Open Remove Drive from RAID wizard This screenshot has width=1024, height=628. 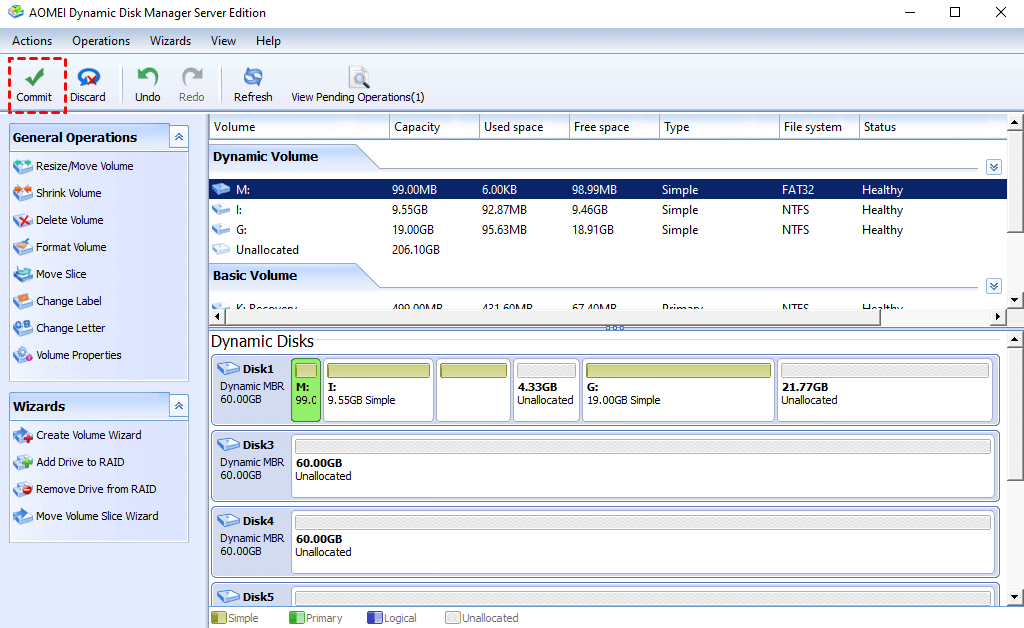(96, 489)
